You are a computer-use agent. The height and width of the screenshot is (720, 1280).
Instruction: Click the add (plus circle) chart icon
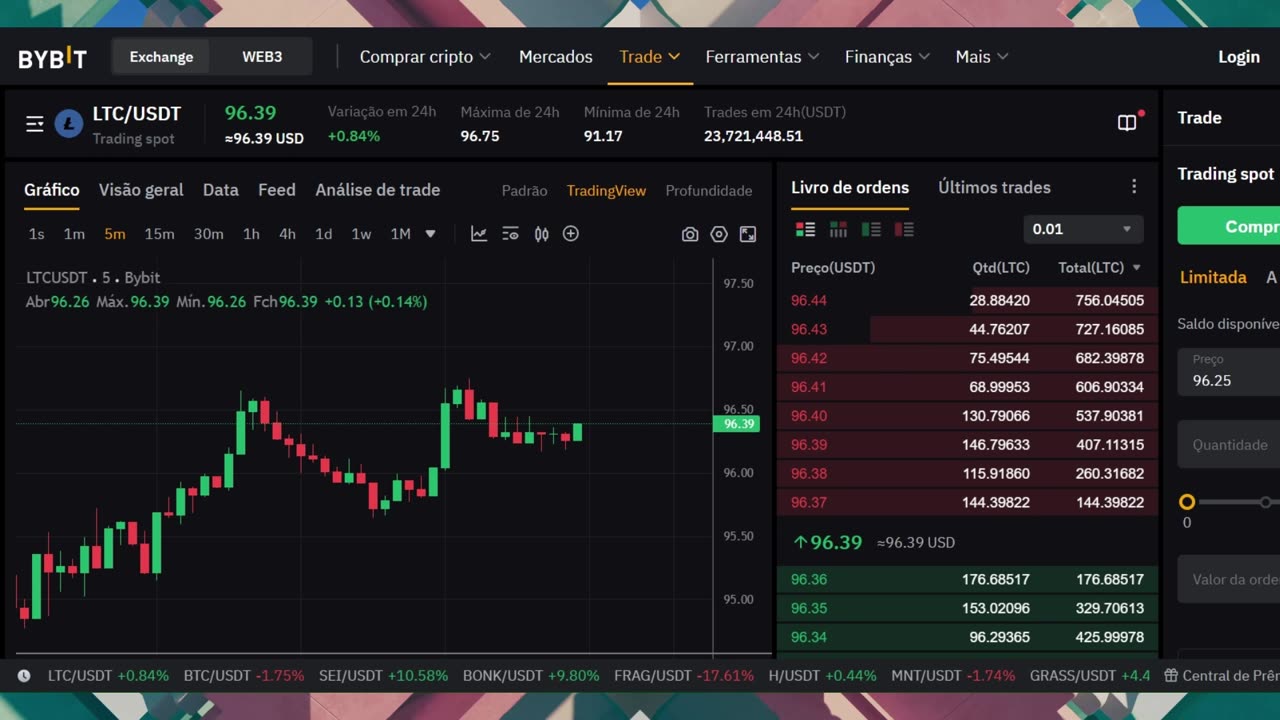point(571,234)
